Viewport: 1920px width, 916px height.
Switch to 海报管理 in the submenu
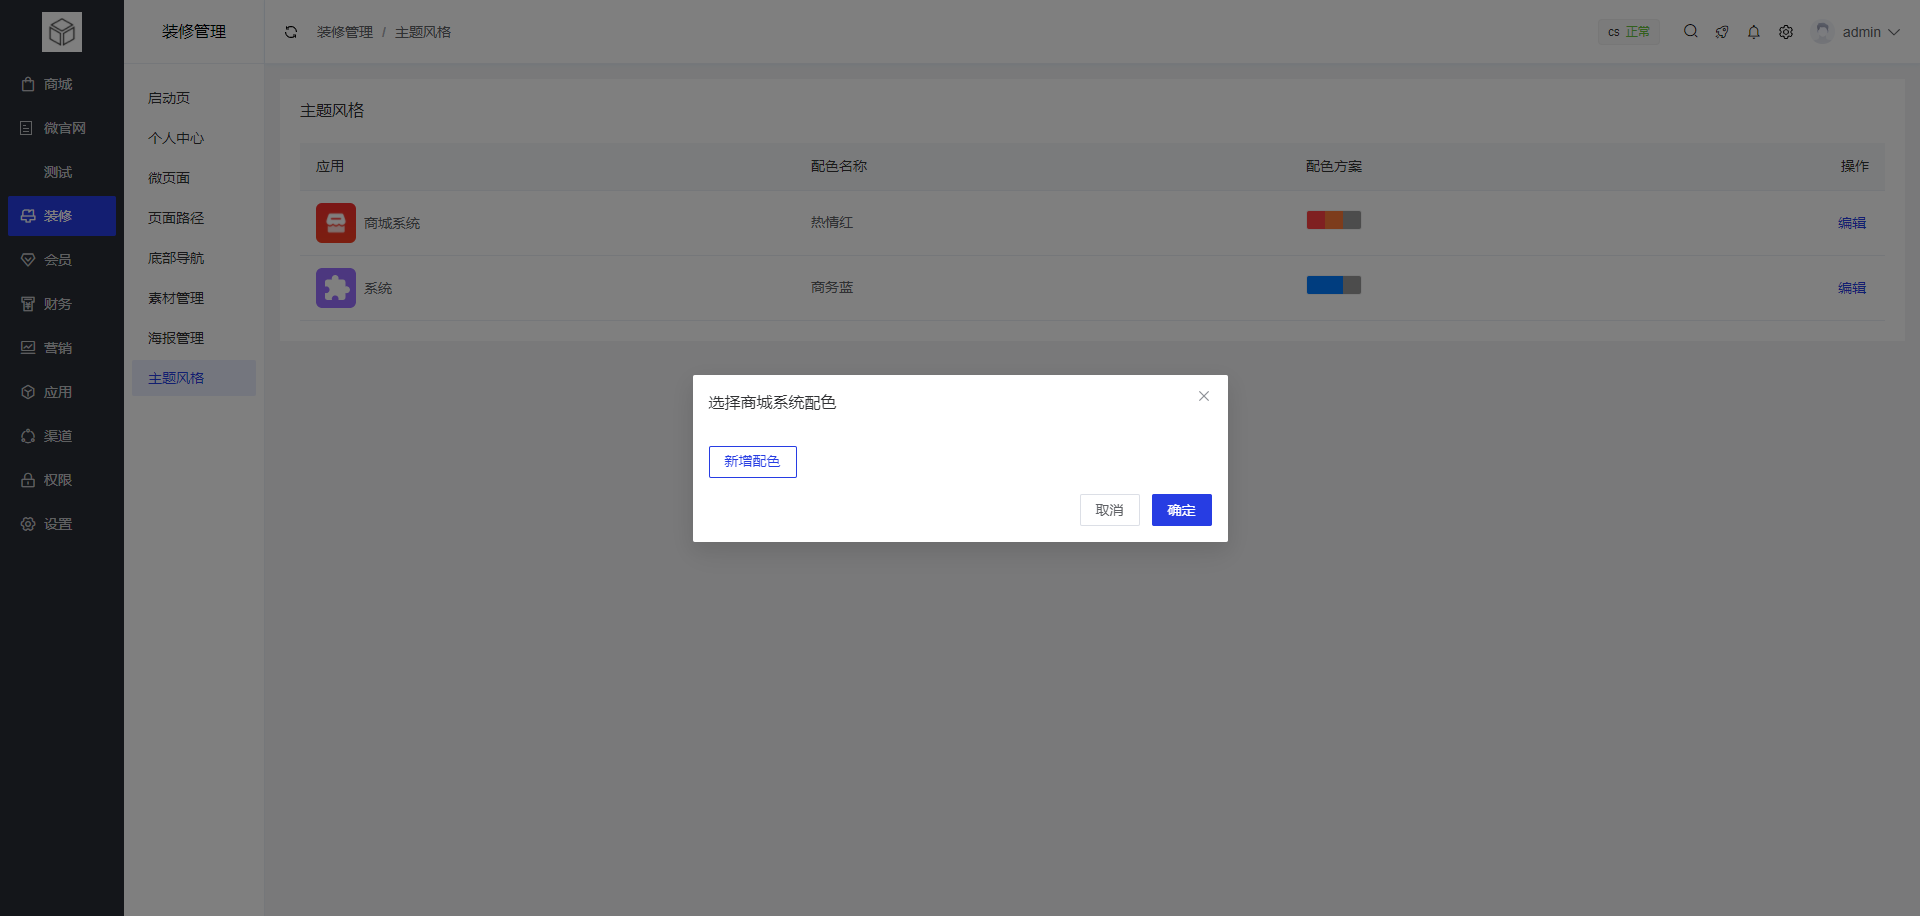click(175, 337)
